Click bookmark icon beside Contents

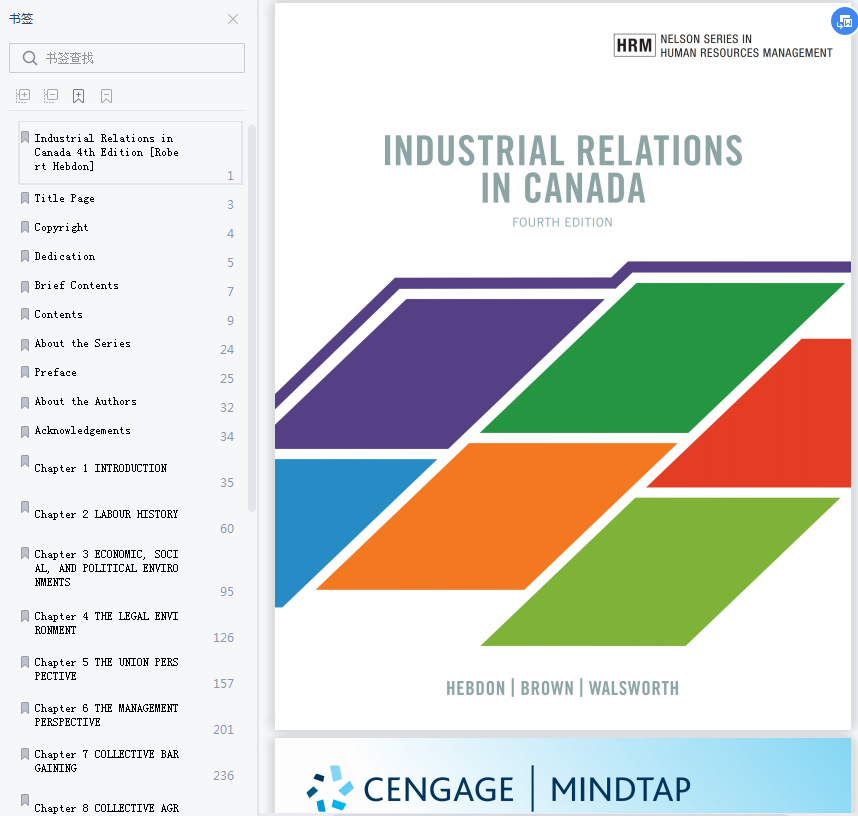(x=25, y=314)
